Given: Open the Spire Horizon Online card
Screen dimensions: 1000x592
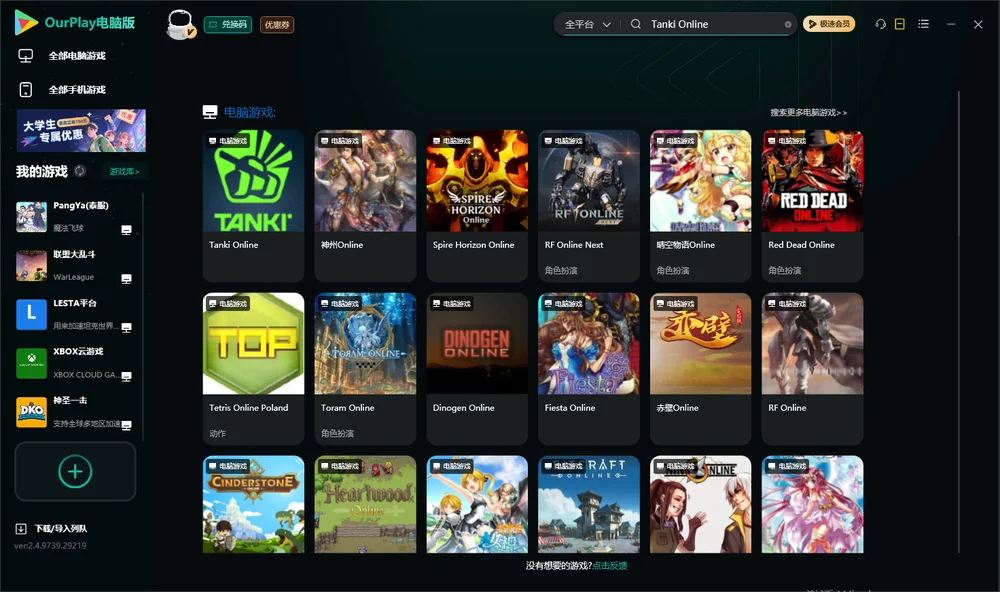Looking at the screenshot, I should (477, 205).
